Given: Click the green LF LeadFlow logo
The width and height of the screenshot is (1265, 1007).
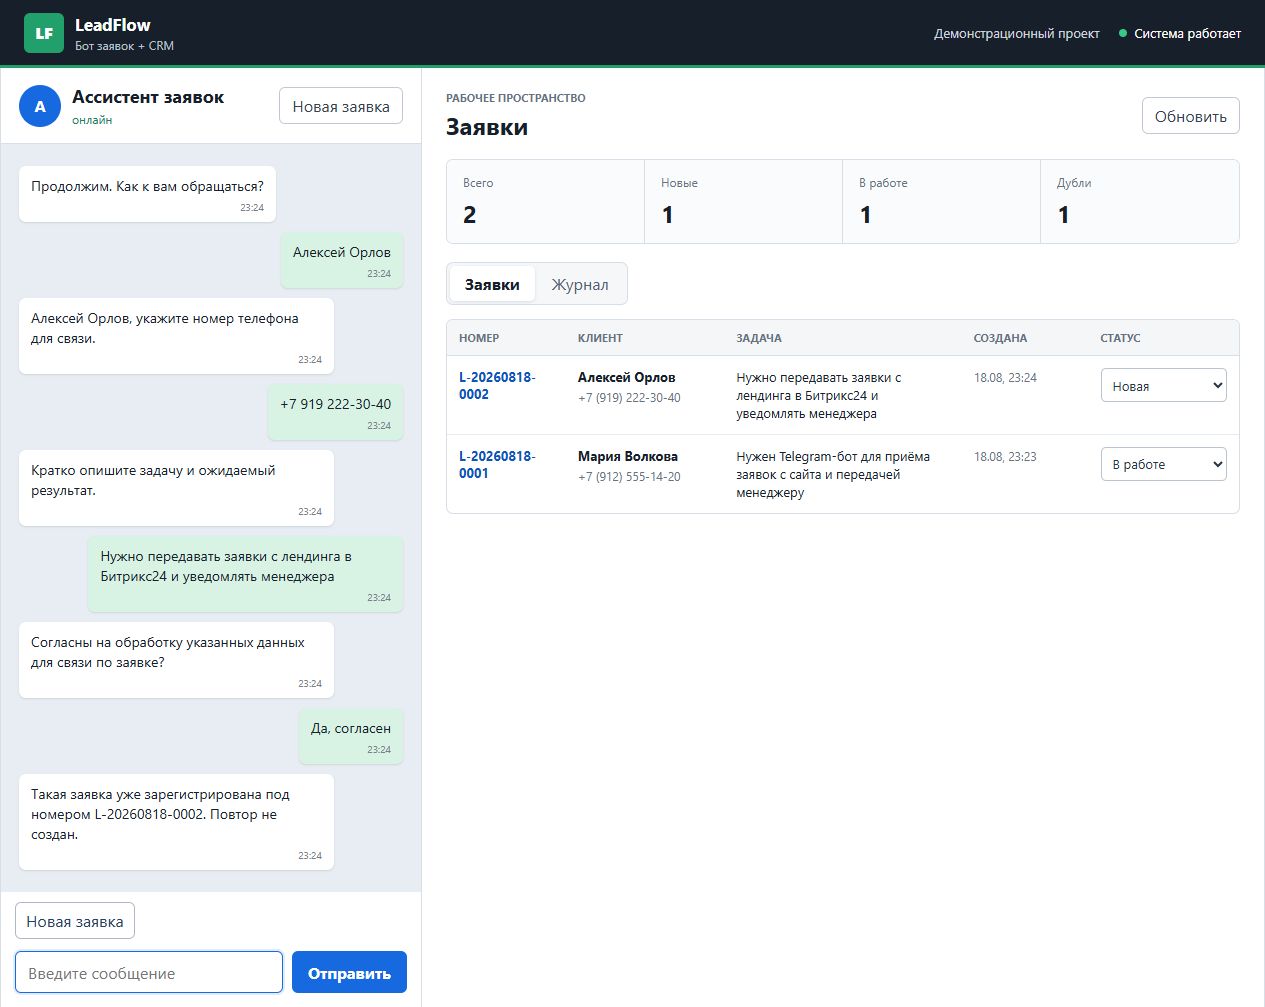Looking at the screenshot, I should 43,33.
